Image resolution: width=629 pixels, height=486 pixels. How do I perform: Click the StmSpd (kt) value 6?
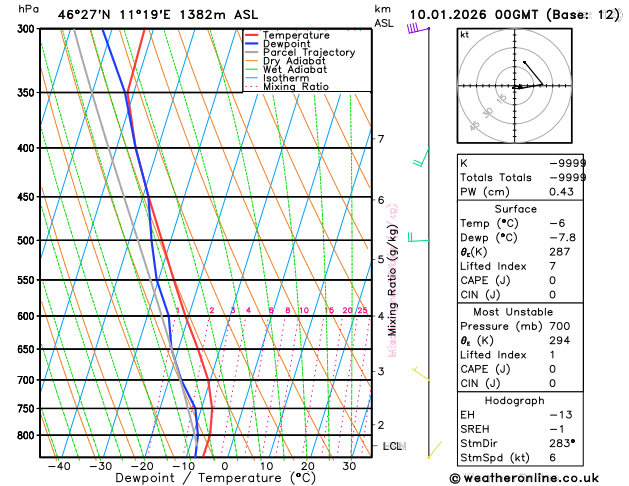552,458
